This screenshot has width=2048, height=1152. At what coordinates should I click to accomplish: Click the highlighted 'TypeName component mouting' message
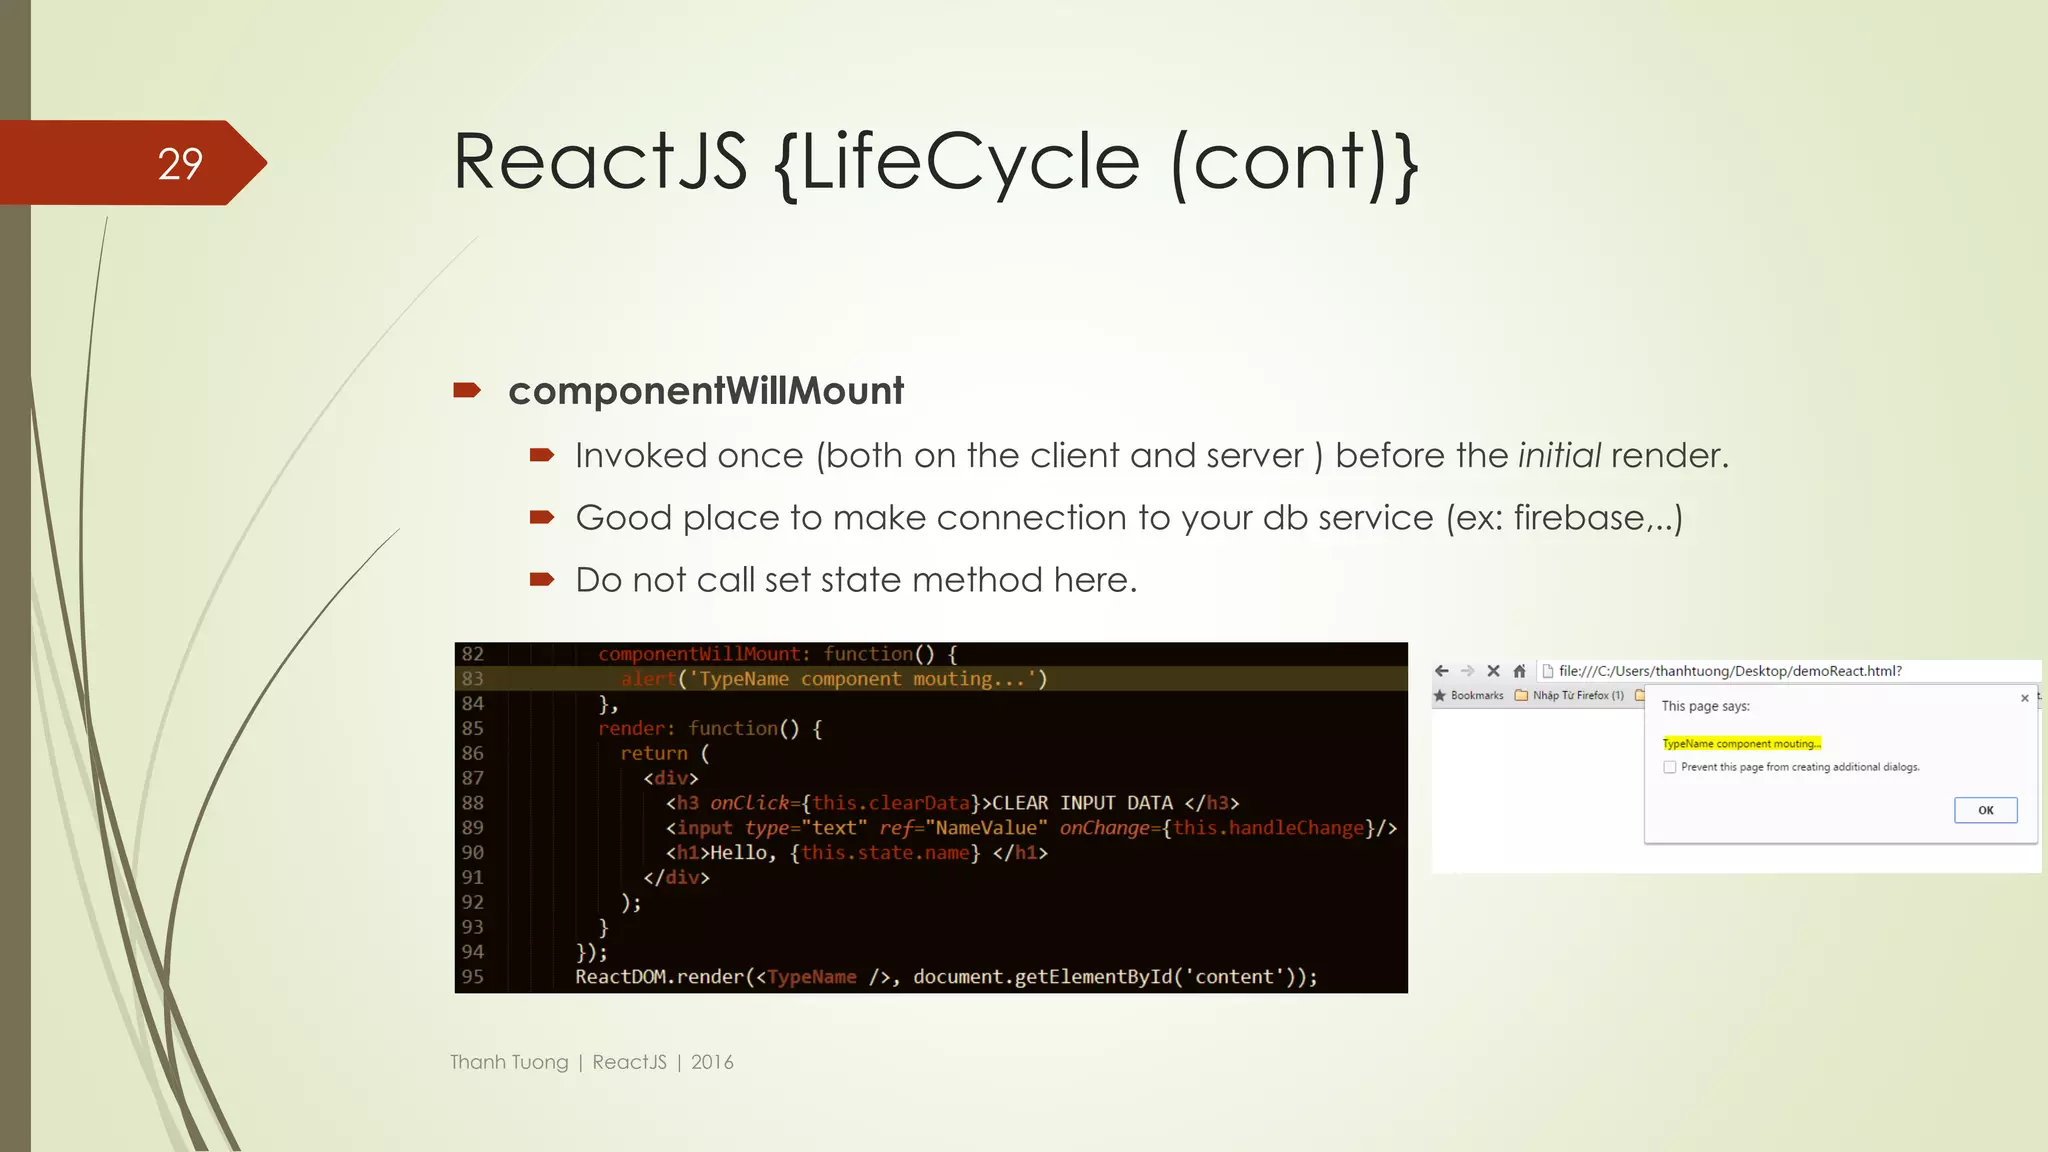pyautogui.click(x=1741, y=743)
